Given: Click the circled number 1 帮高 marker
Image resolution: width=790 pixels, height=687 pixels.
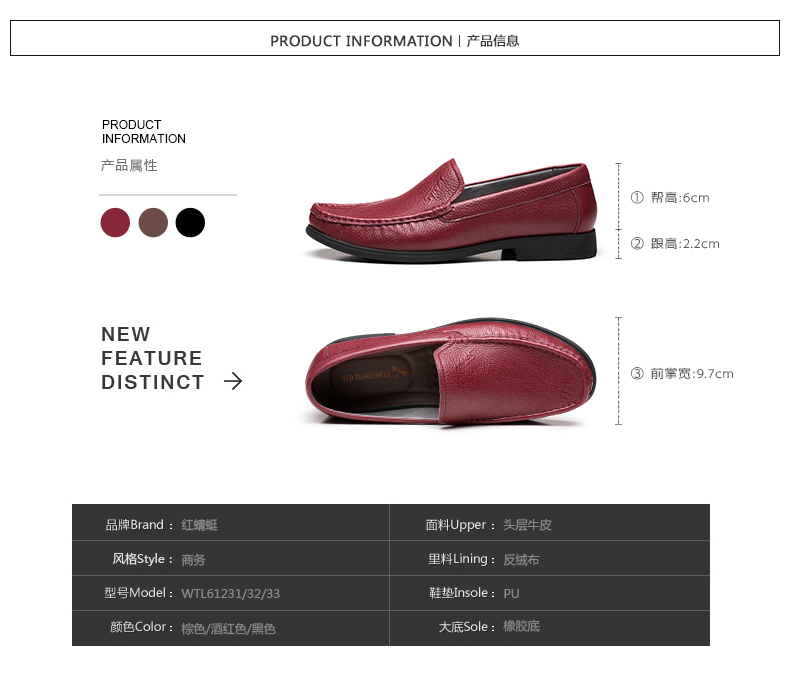Looking at the screenshot, I should [x=637, y=197].
